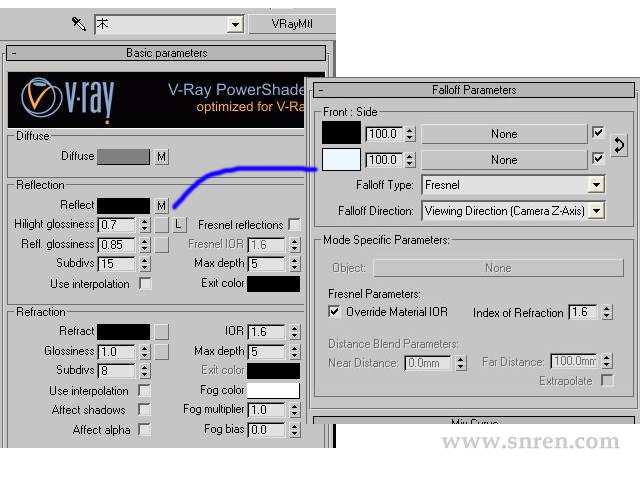The width and height of the screenshot is (640, 480).
Task: Click the refraction Glossiness value field
Action: [117, 351]
